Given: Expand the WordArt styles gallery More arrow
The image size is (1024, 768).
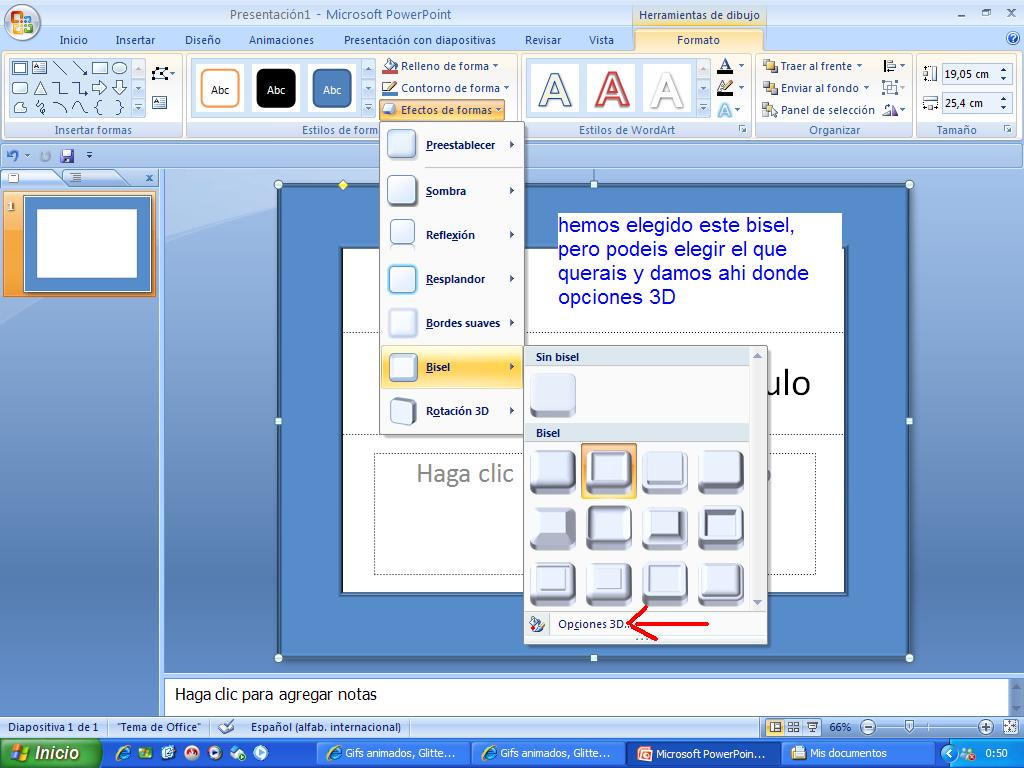Looking at the screenshot, I should (x=703, y=108).
